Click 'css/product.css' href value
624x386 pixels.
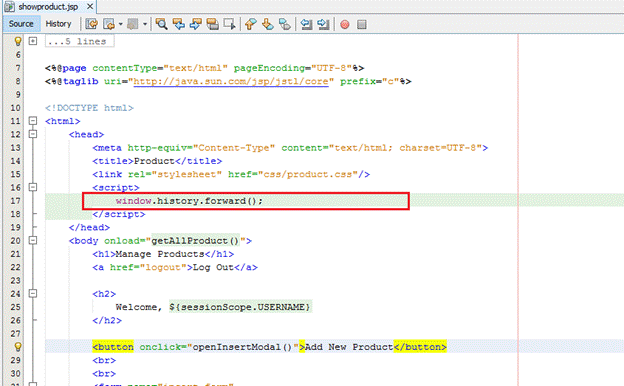tap(308, 174)
